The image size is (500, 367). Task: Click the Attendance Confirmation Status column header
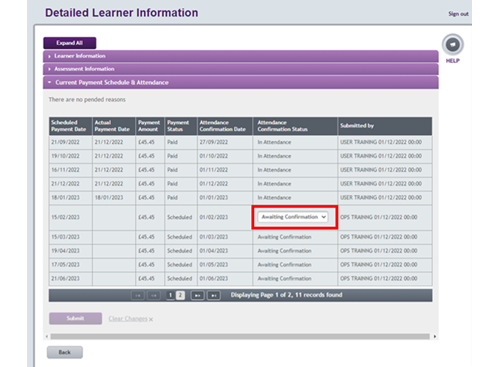[295, 126]
